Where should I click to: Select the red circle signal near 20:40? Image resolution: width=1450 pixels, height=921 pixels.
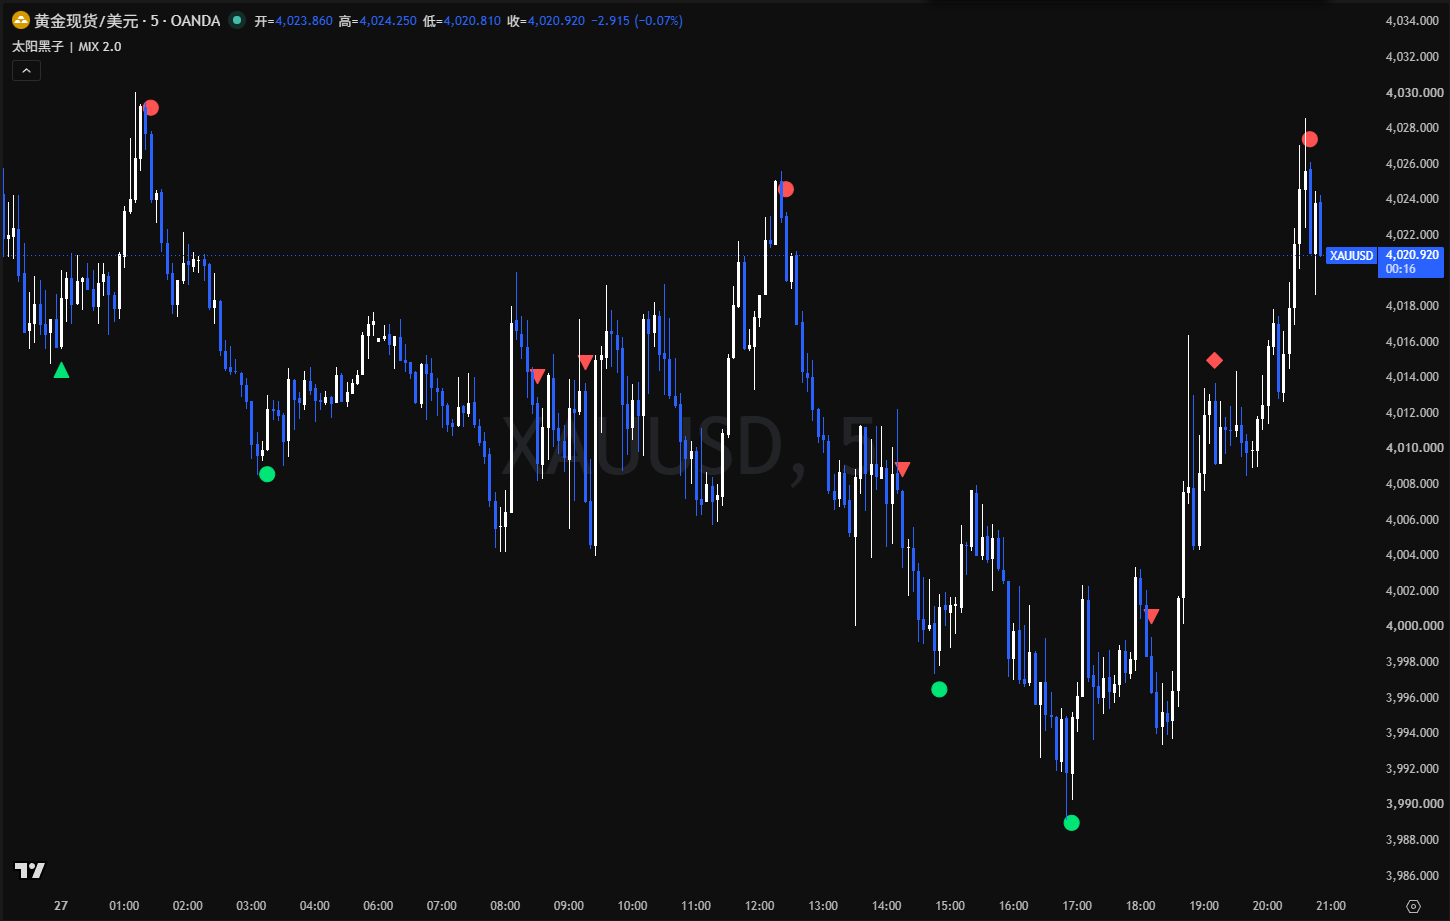coord(1310,139)
